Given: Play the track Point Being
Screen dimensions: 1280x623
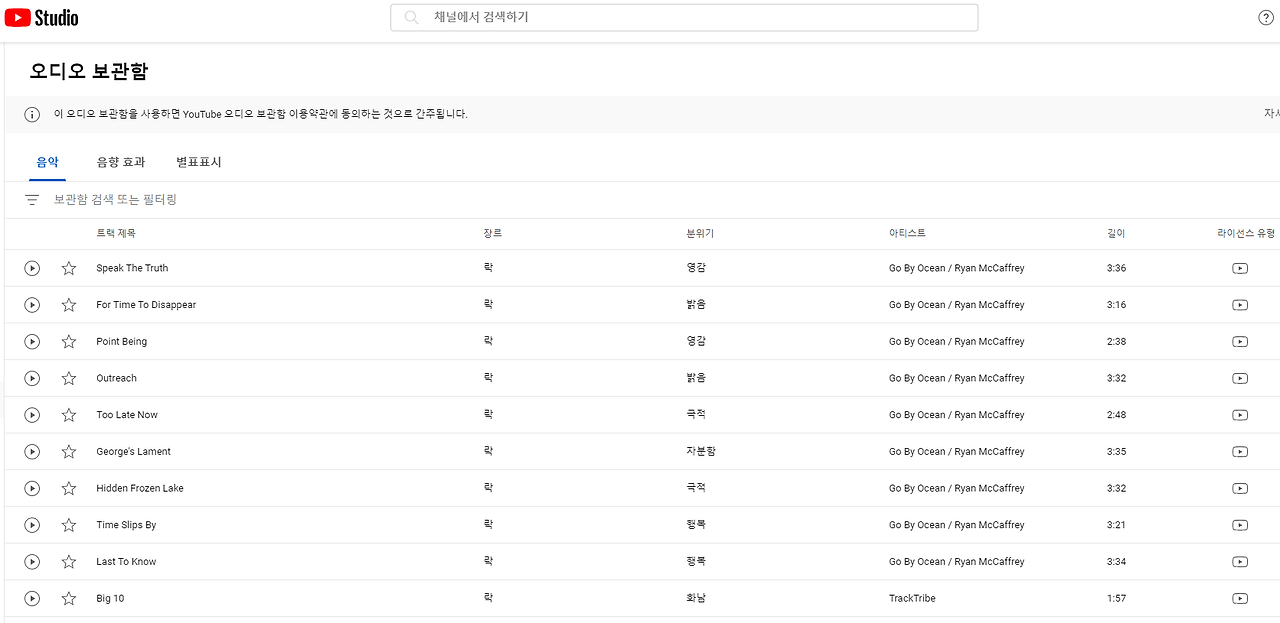Looking at the screenshot, I should pos(32,342).
